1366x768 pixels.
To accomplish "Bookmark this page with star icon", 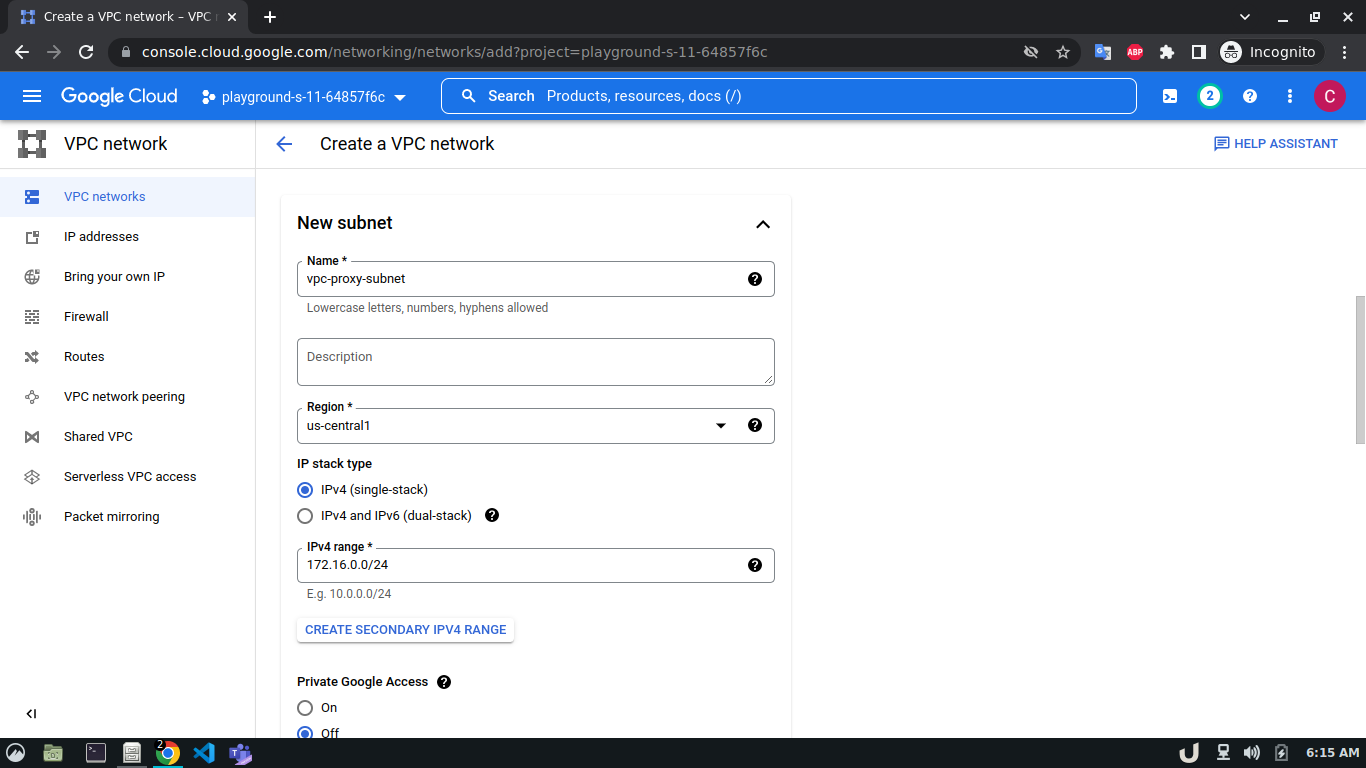I will click(1063, 52).
